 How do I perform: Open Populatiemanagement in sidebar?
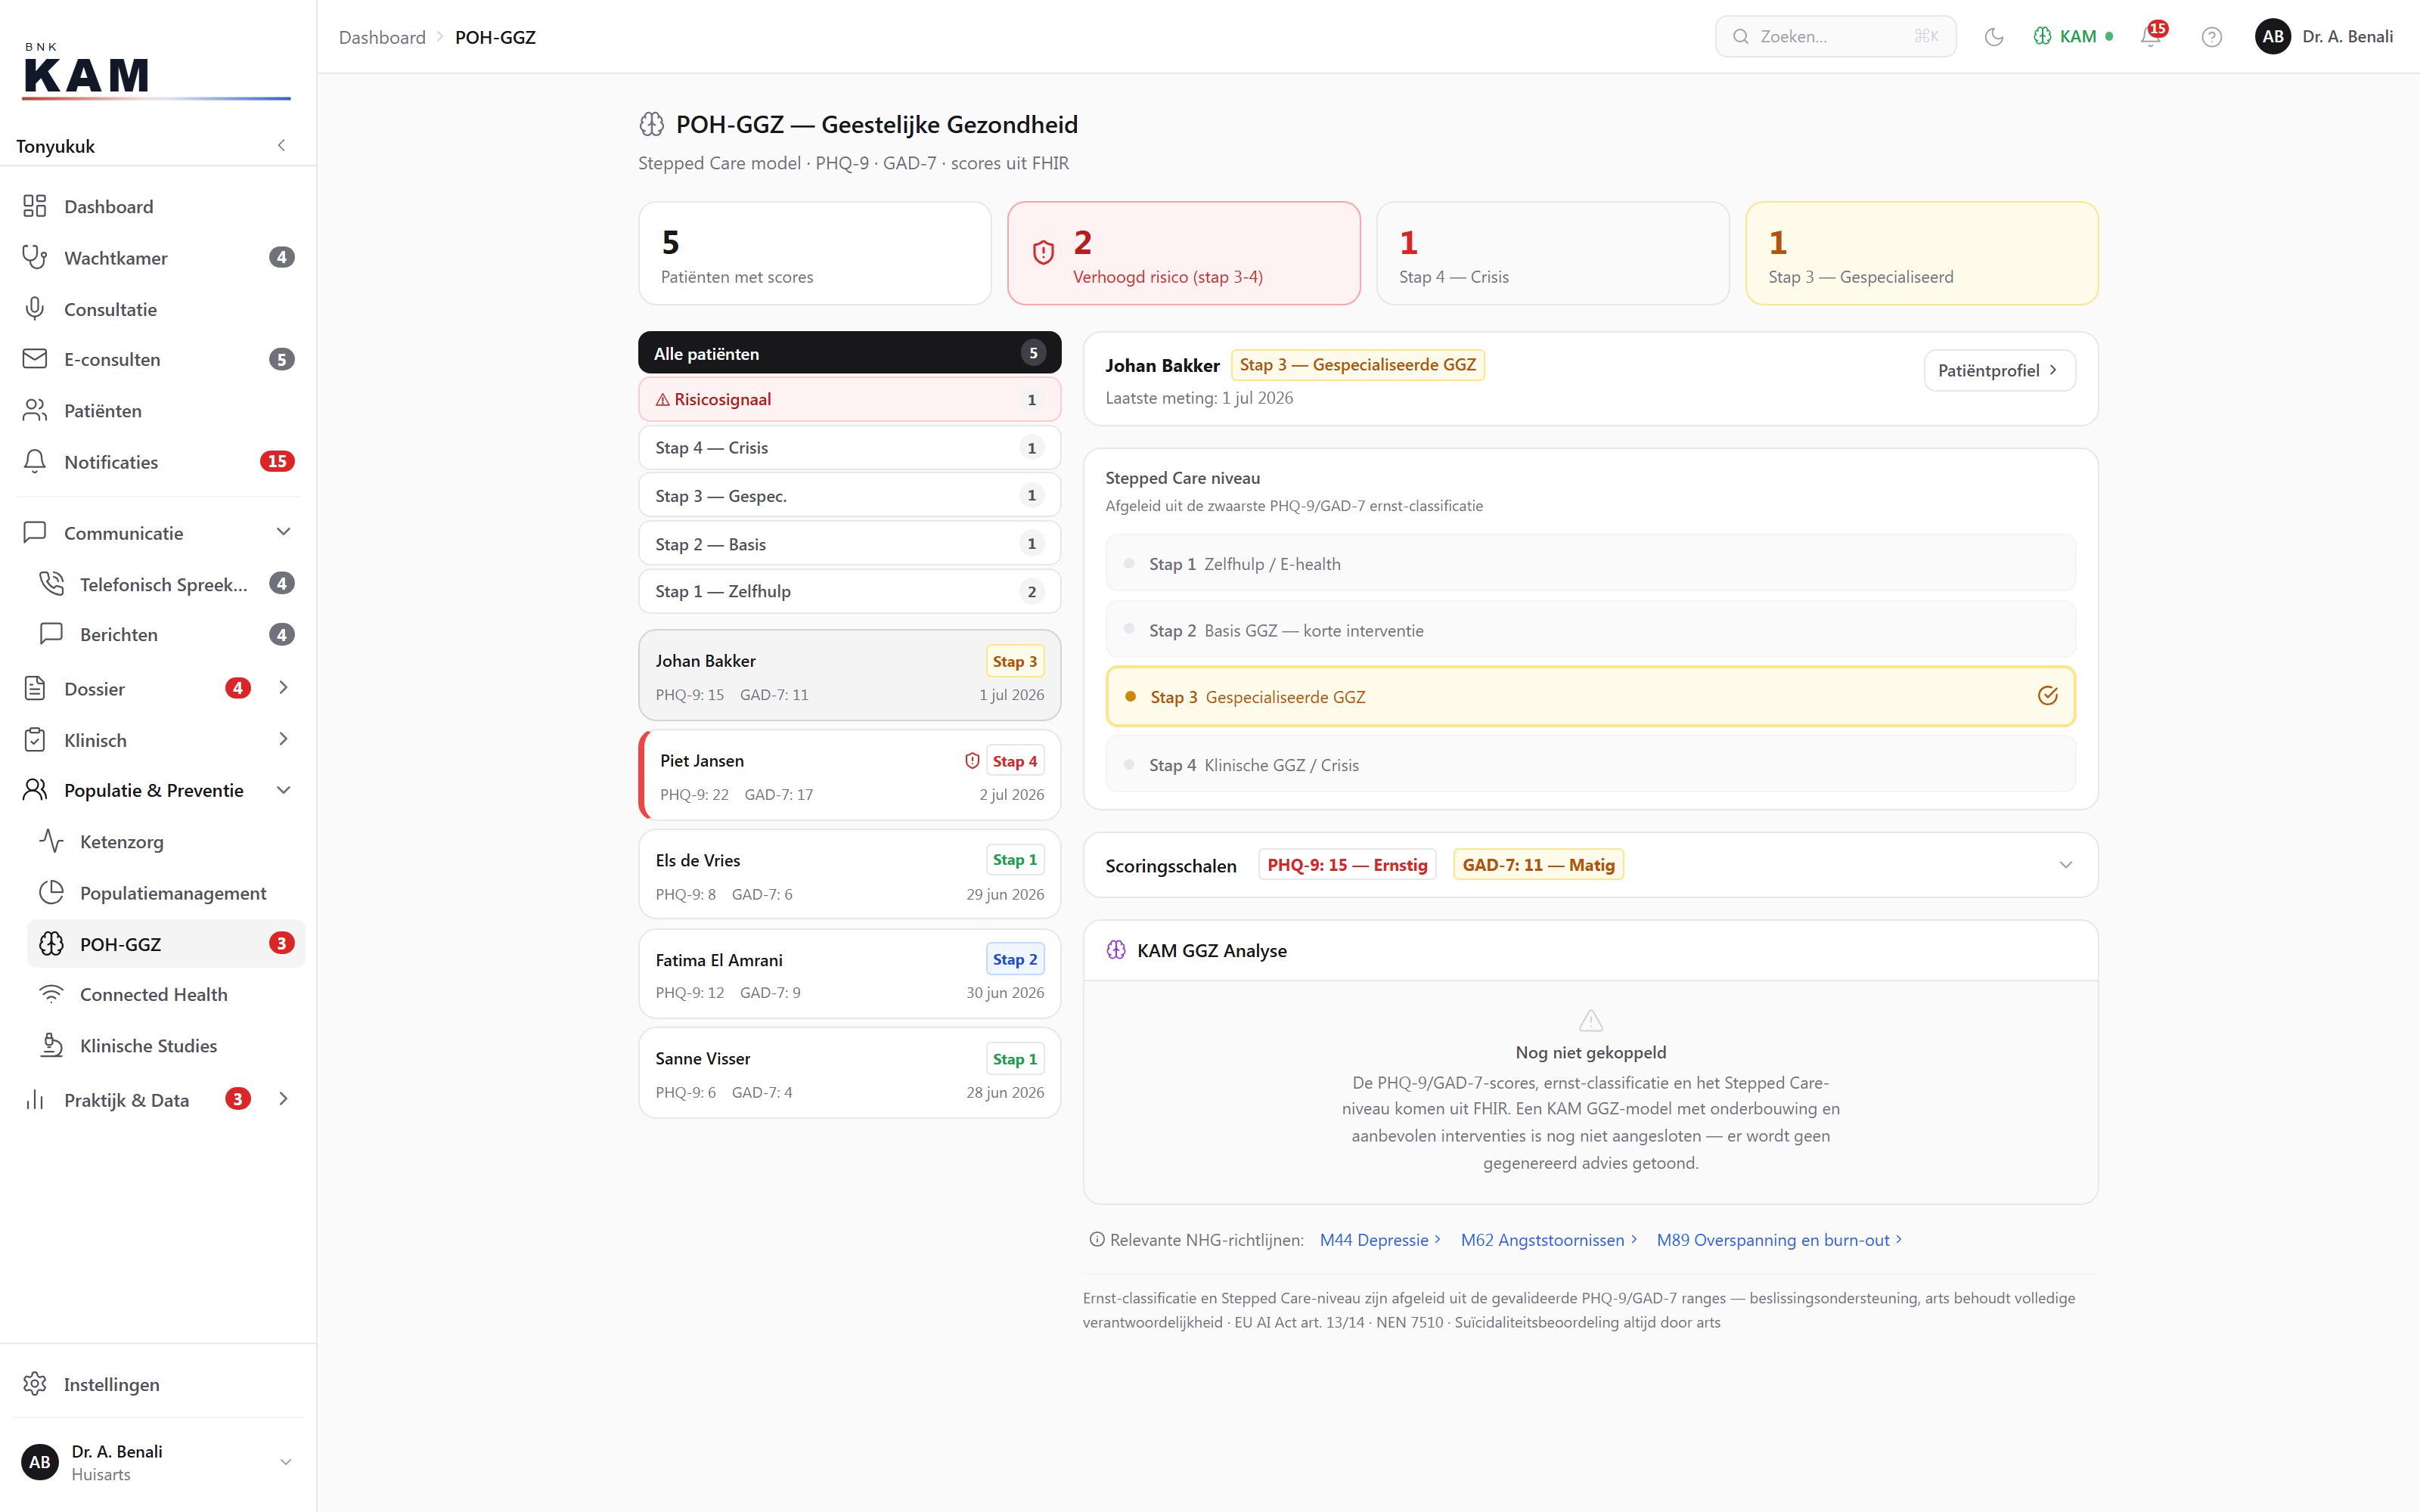(x=166, y=893)
